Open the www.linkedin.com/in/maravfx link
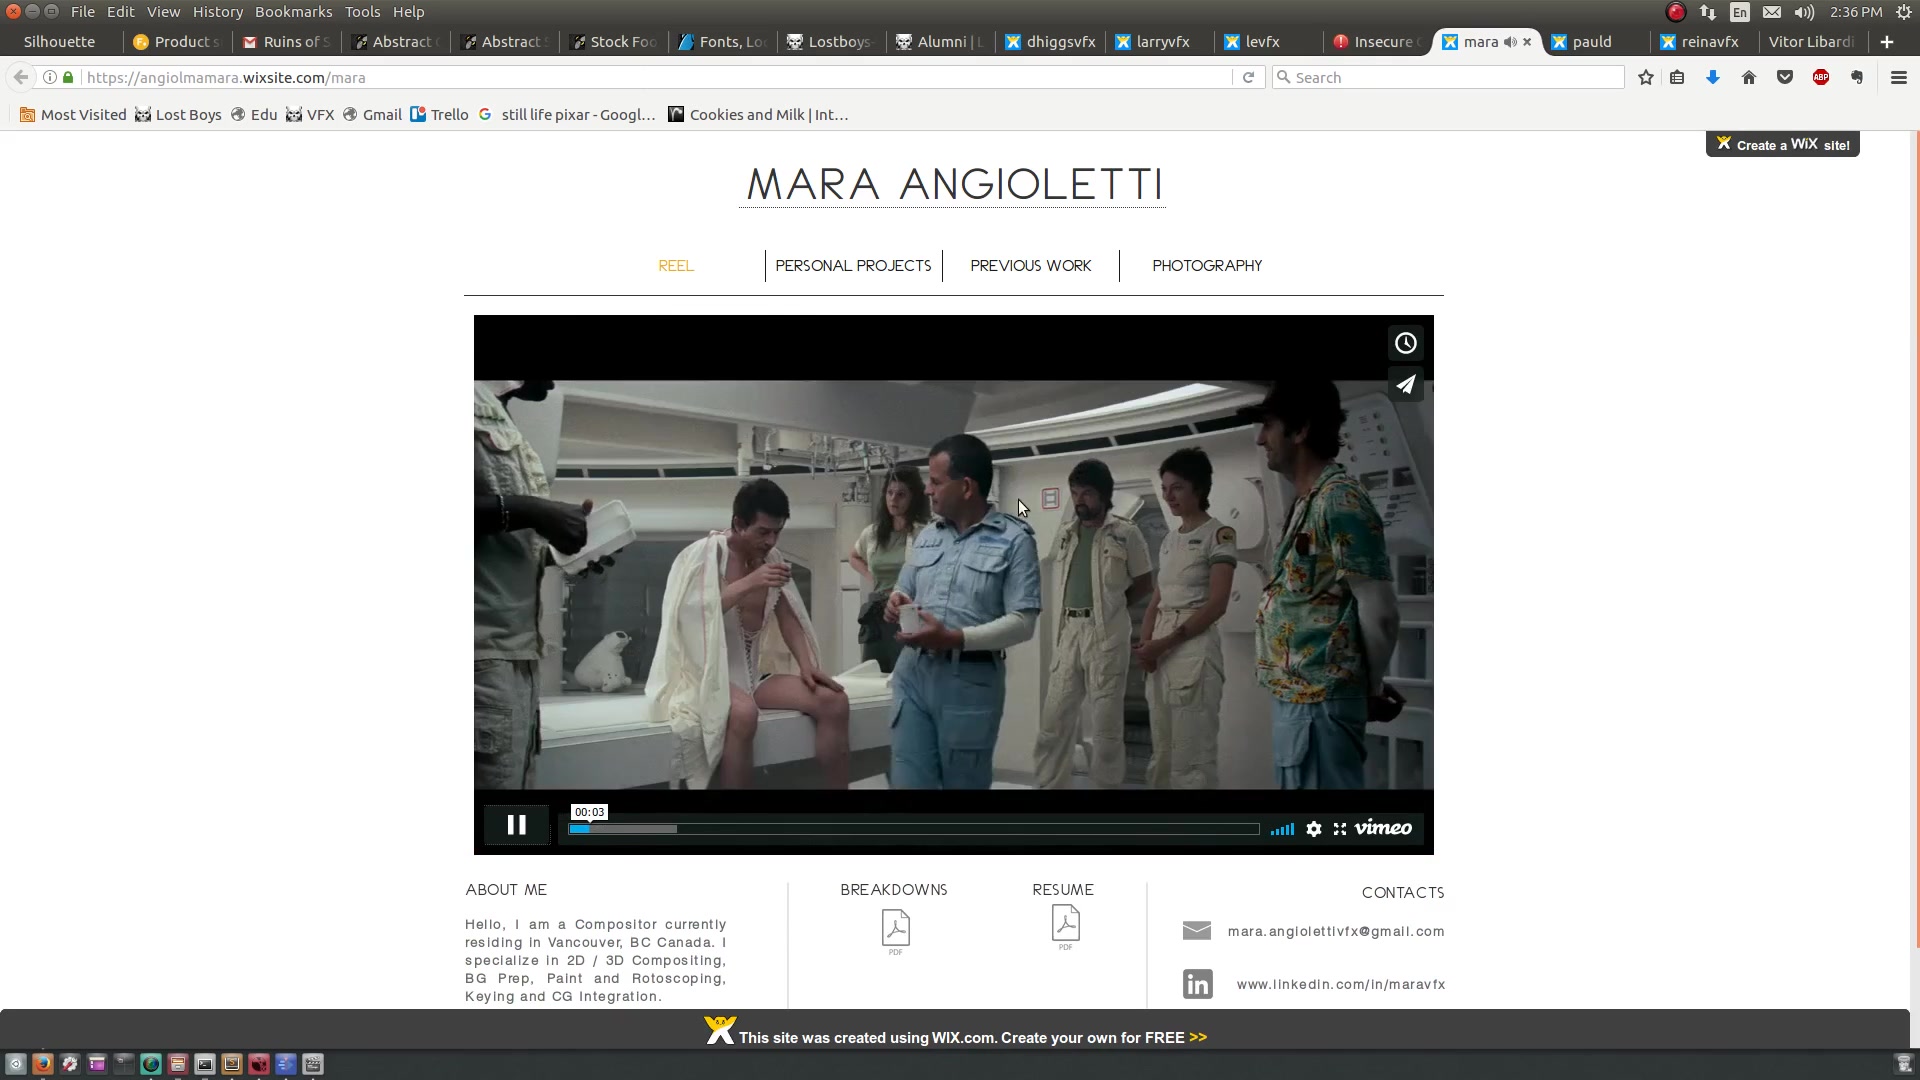 (x=1341, y=984)
